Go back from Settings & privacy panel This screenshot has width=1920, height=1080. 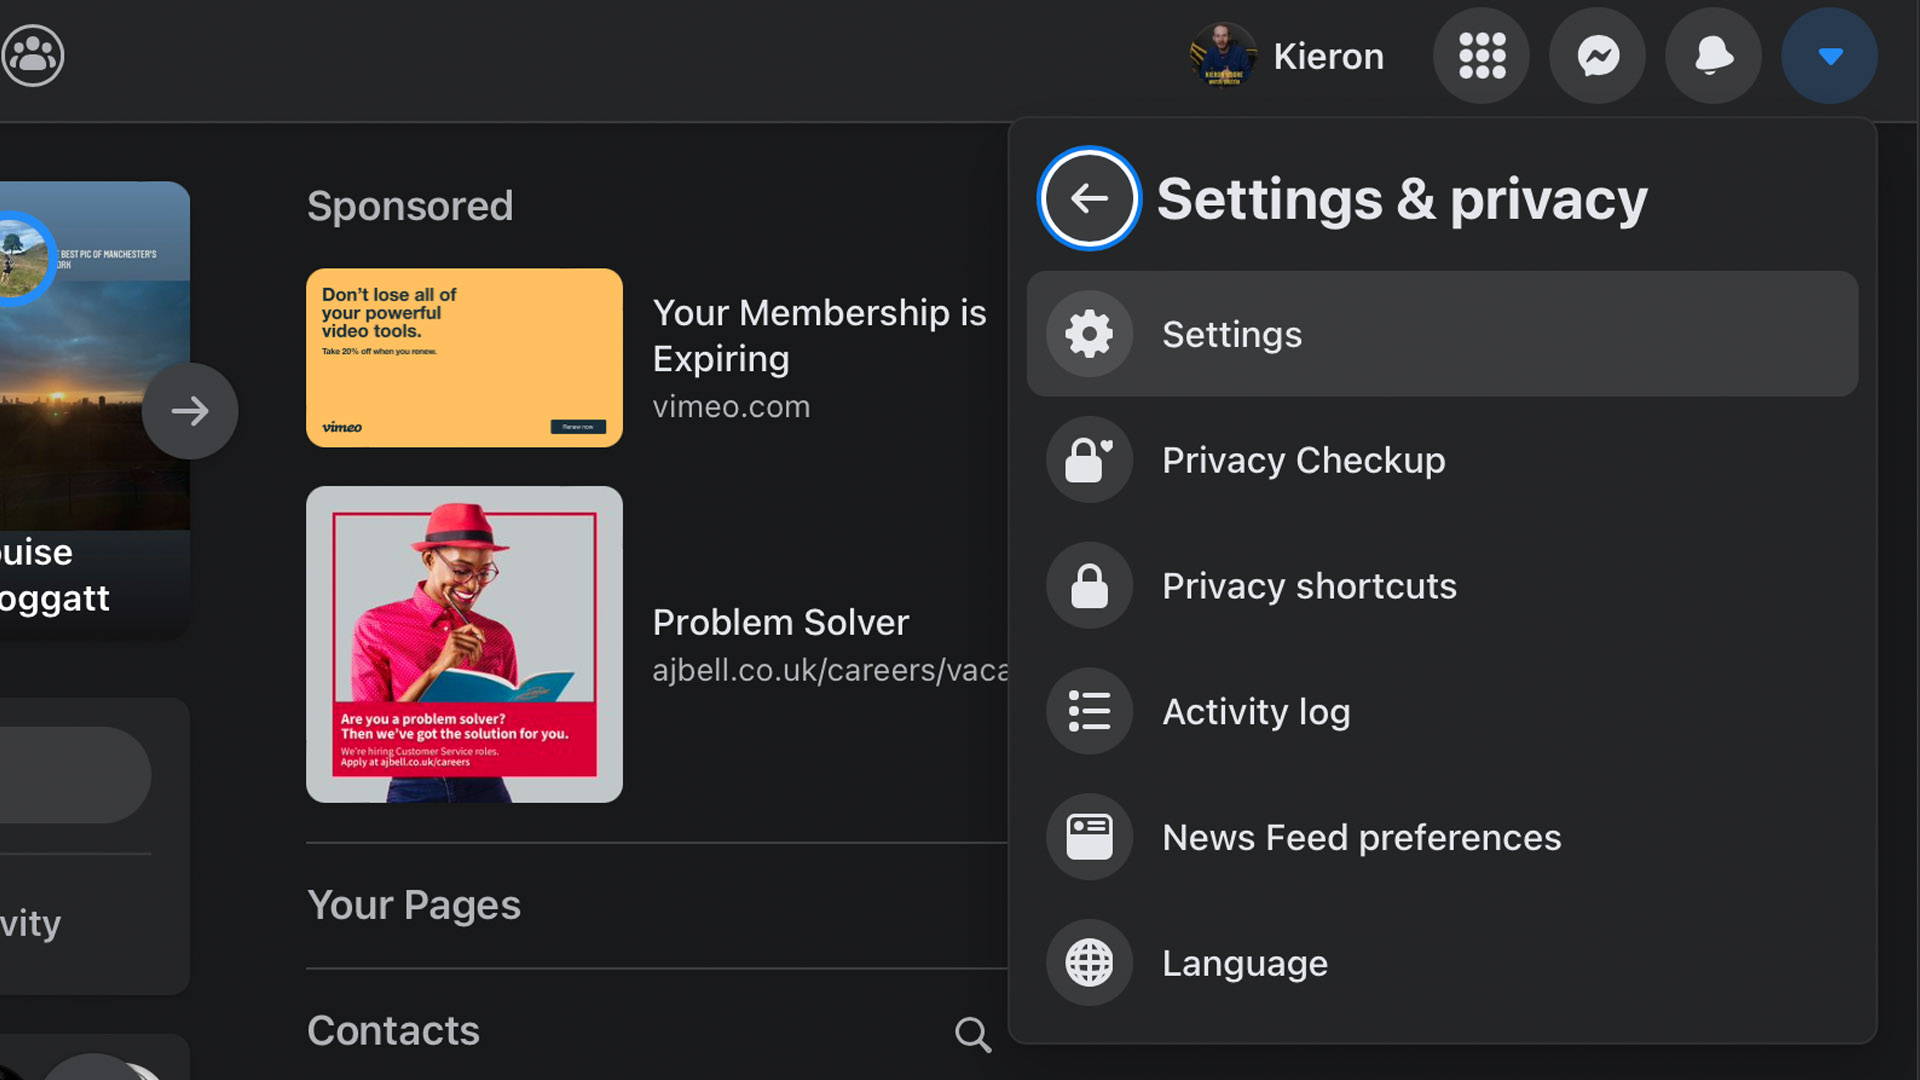(x=1089, y=198)
